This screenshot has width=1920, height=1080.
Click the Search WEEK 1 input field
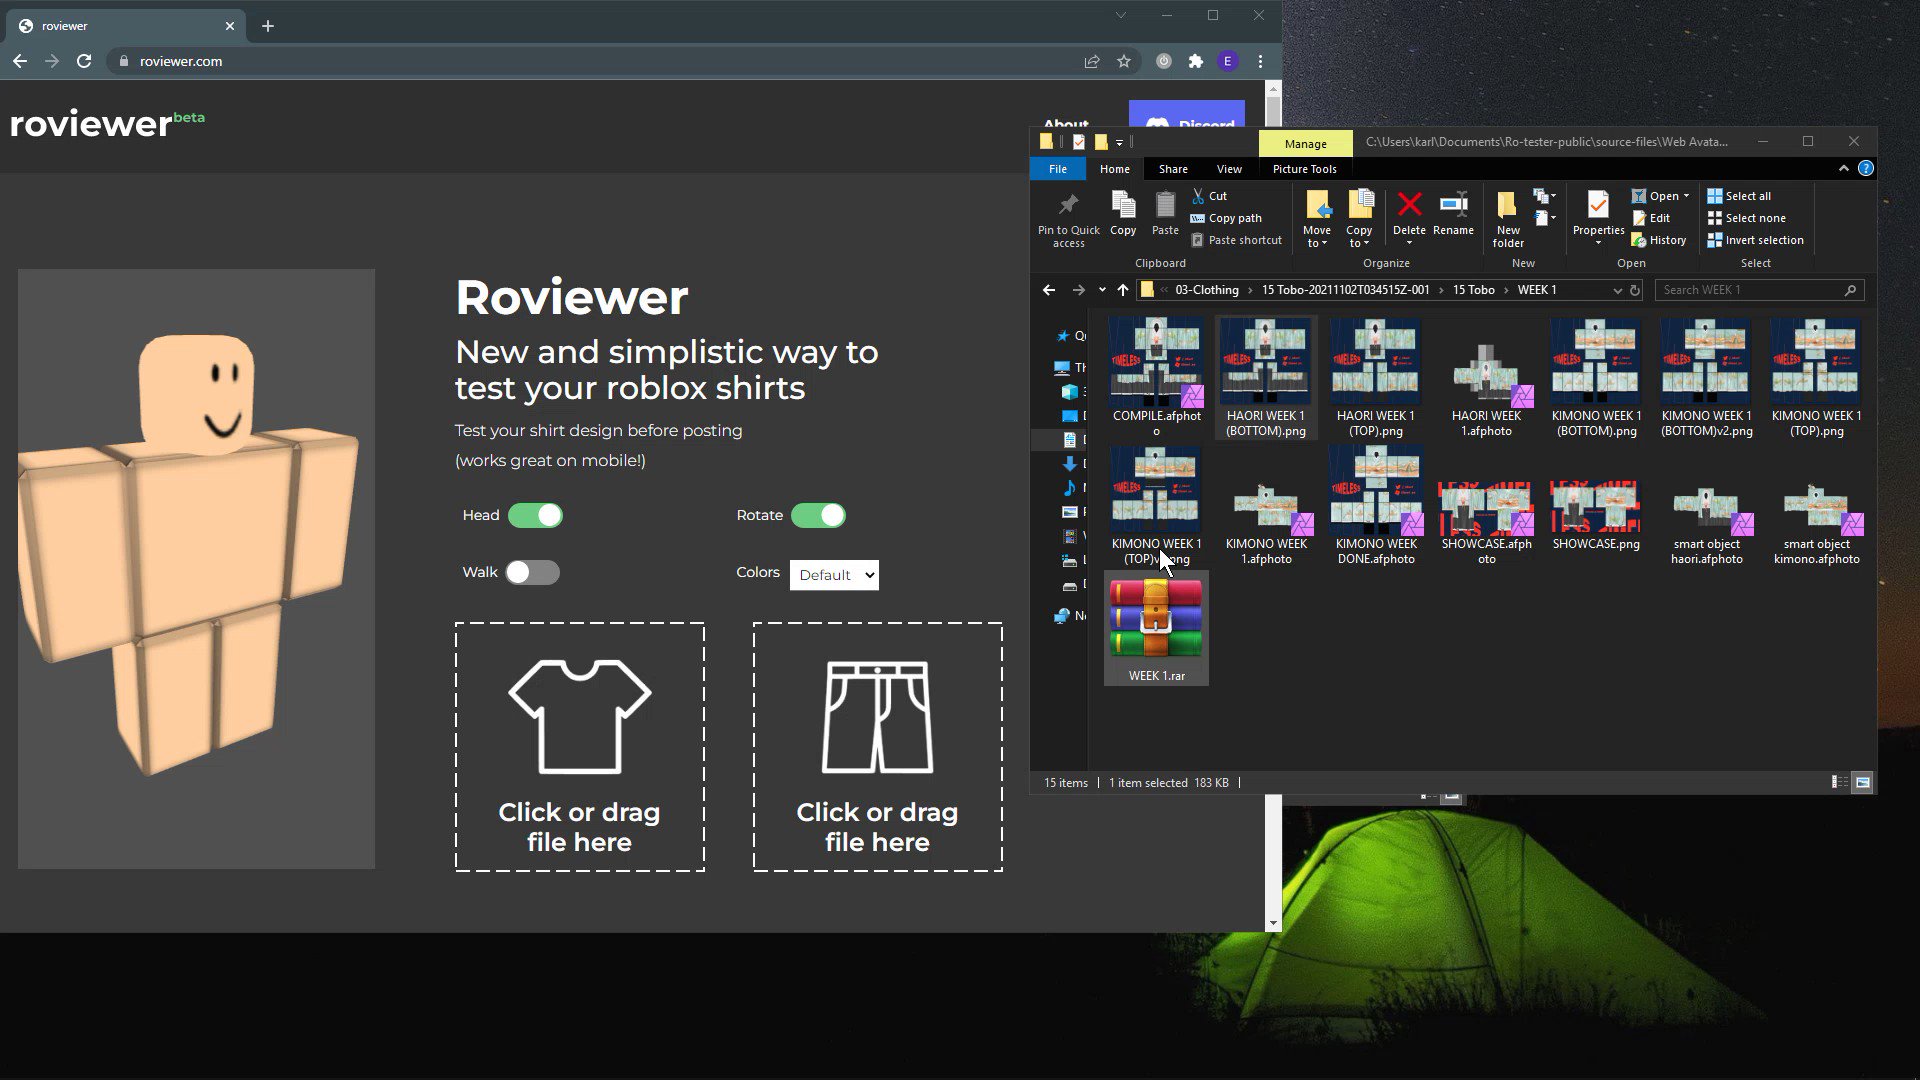click(x=1760, y=290)
